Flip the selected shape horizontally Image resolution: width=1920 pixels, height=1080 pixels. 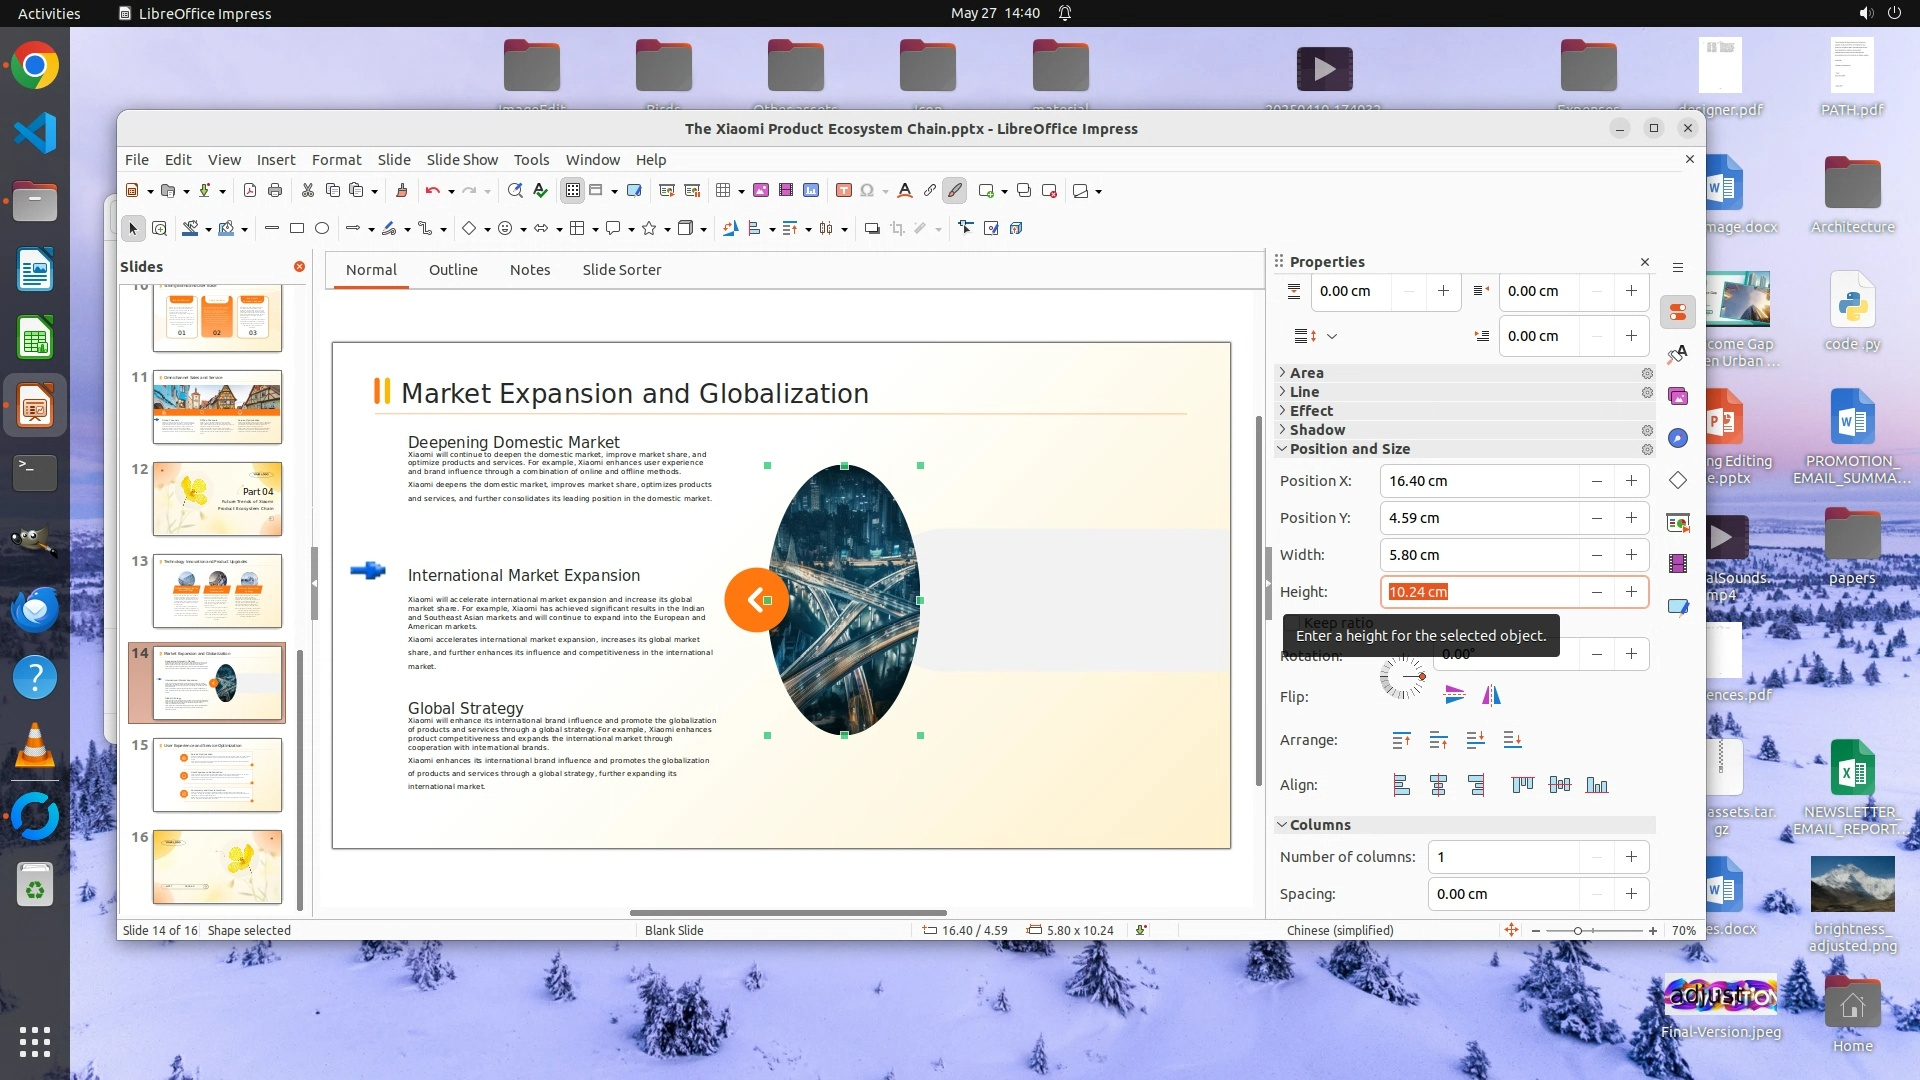click(x=1491, y=695)
